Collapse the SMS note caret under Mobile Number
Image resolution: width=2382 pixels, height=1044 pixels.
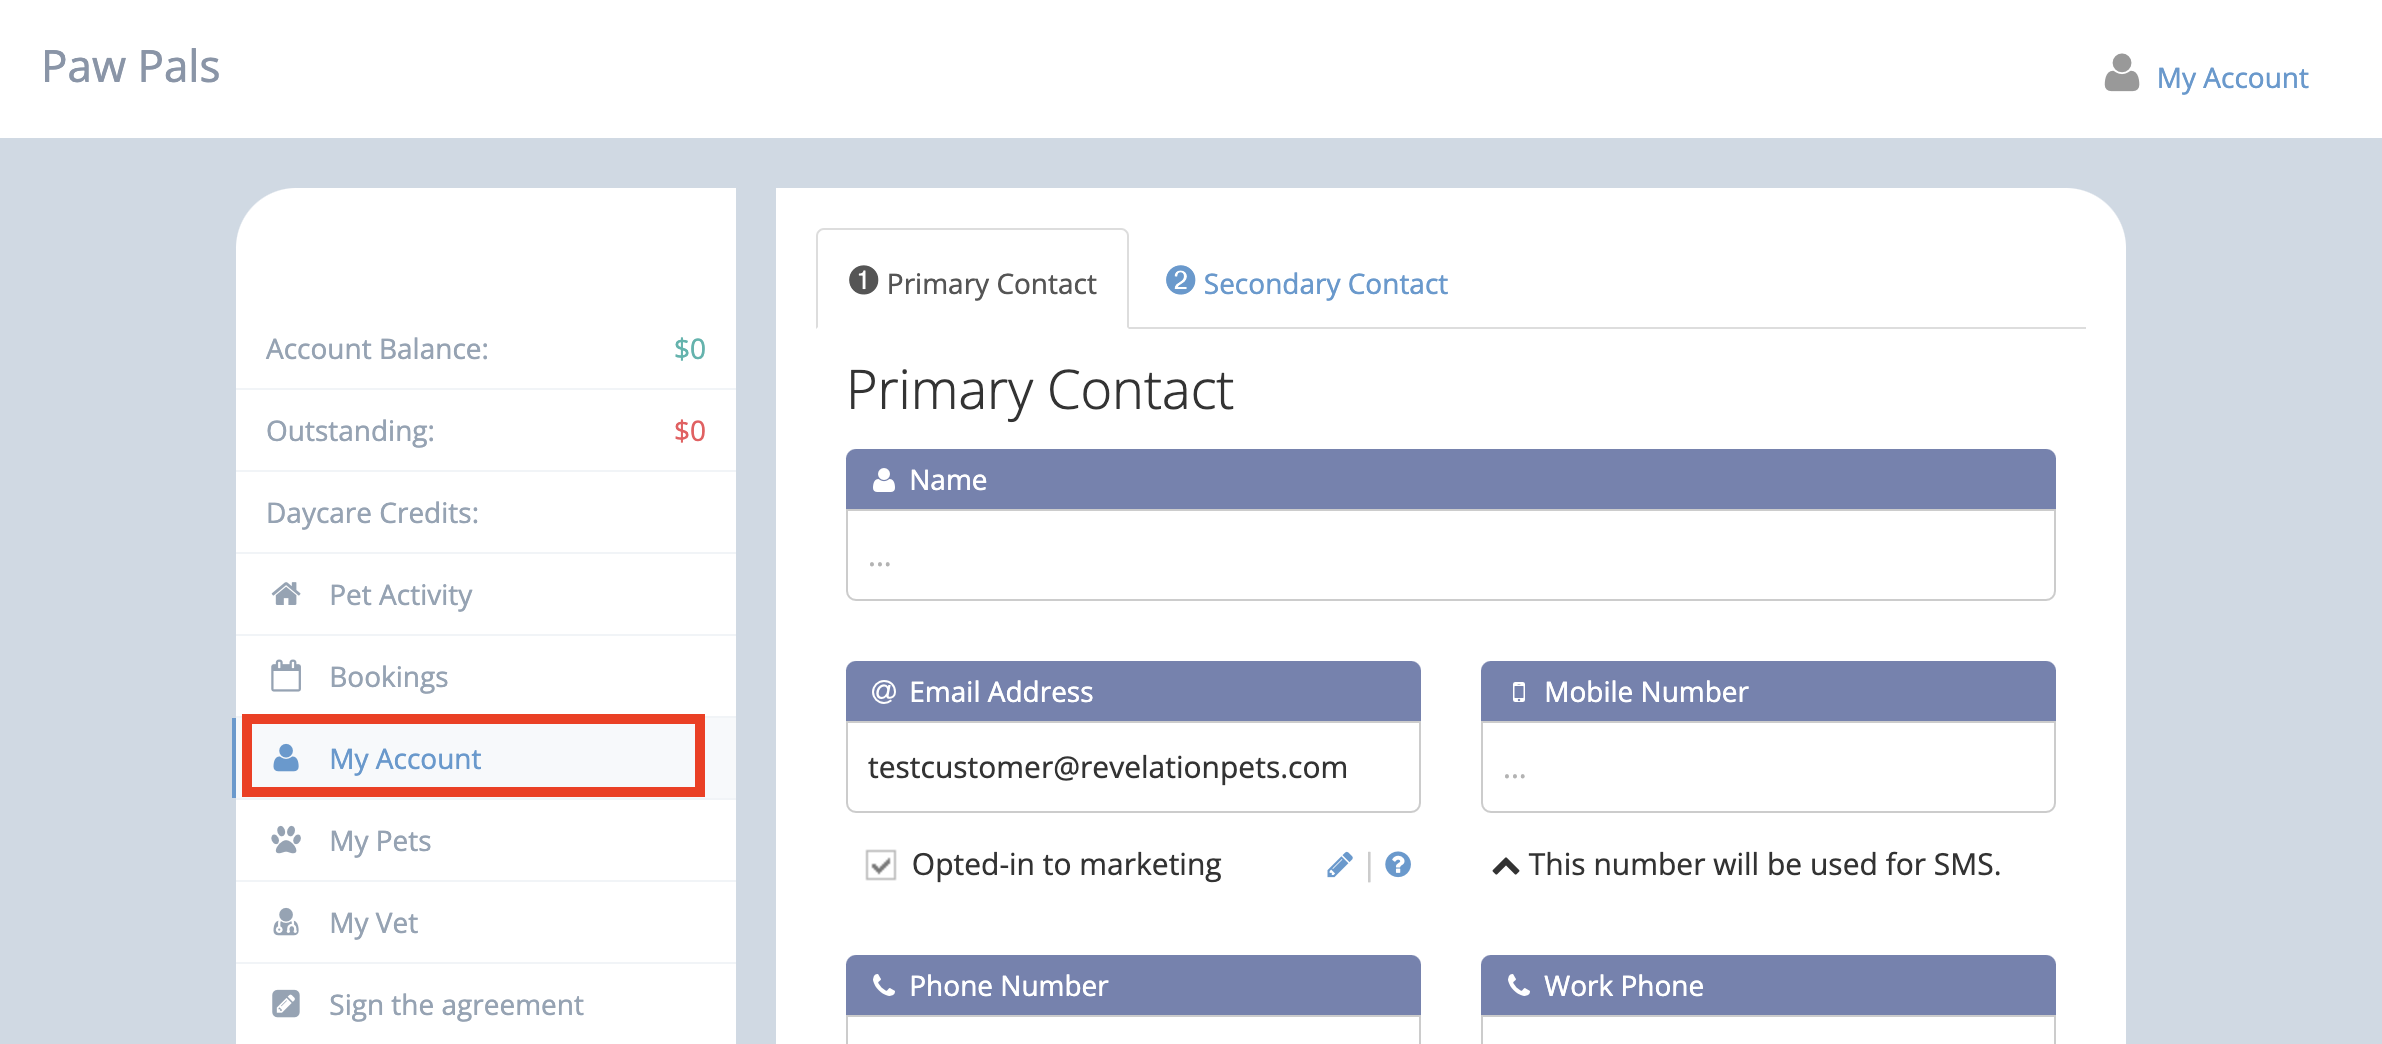coord(1506,866)
